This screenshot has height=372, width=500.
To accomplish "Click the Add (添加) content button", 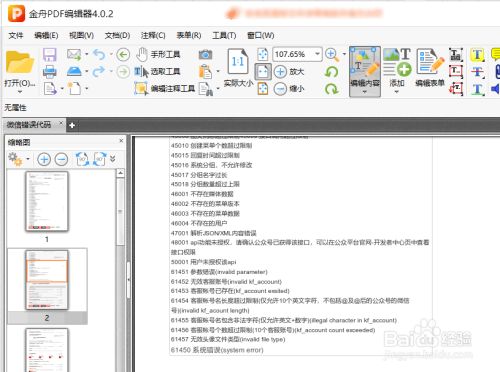I will click(x=397, y=68).
